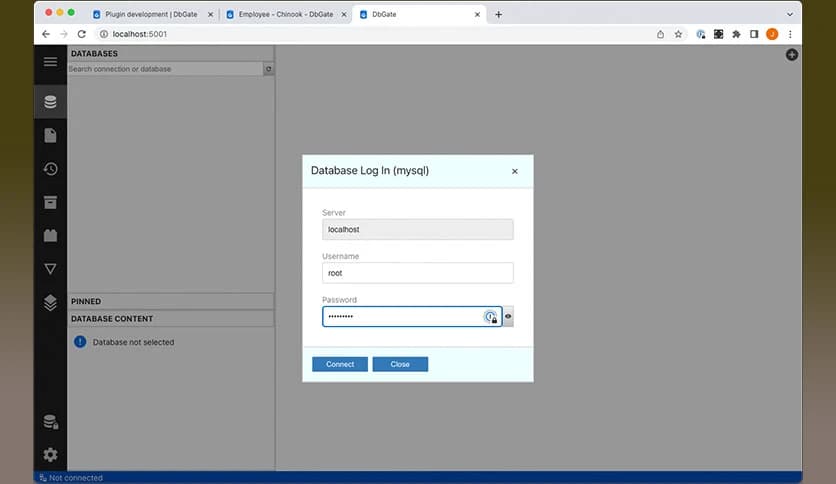Switch to Employee - Chinook browser tab

coord(284,15)
